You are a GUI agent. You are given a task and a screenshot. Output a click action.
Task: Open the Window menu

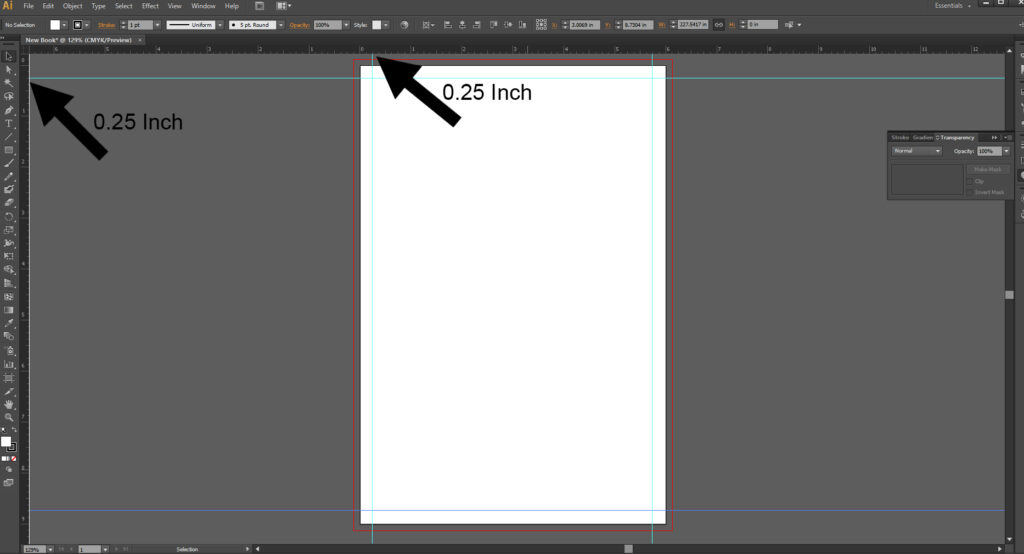203,6
